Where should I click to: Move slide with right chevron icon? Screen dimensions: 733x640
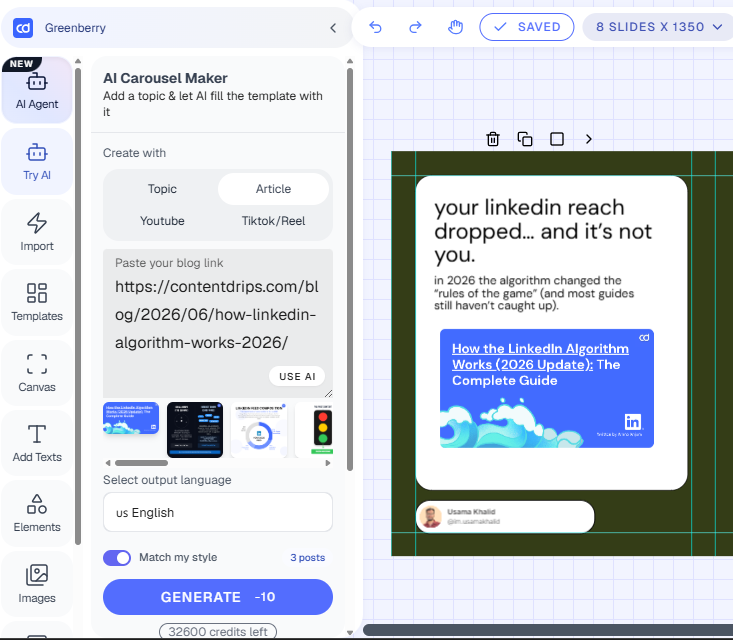(x=589, y=139)
